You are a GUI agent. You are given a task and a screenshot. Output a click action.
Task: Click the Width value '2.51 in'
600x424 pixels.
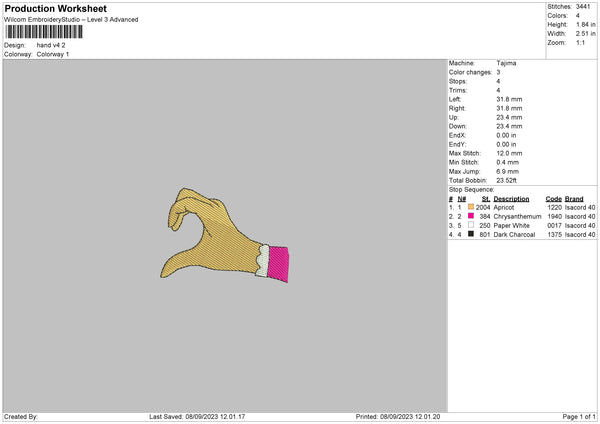click(585, 34)
